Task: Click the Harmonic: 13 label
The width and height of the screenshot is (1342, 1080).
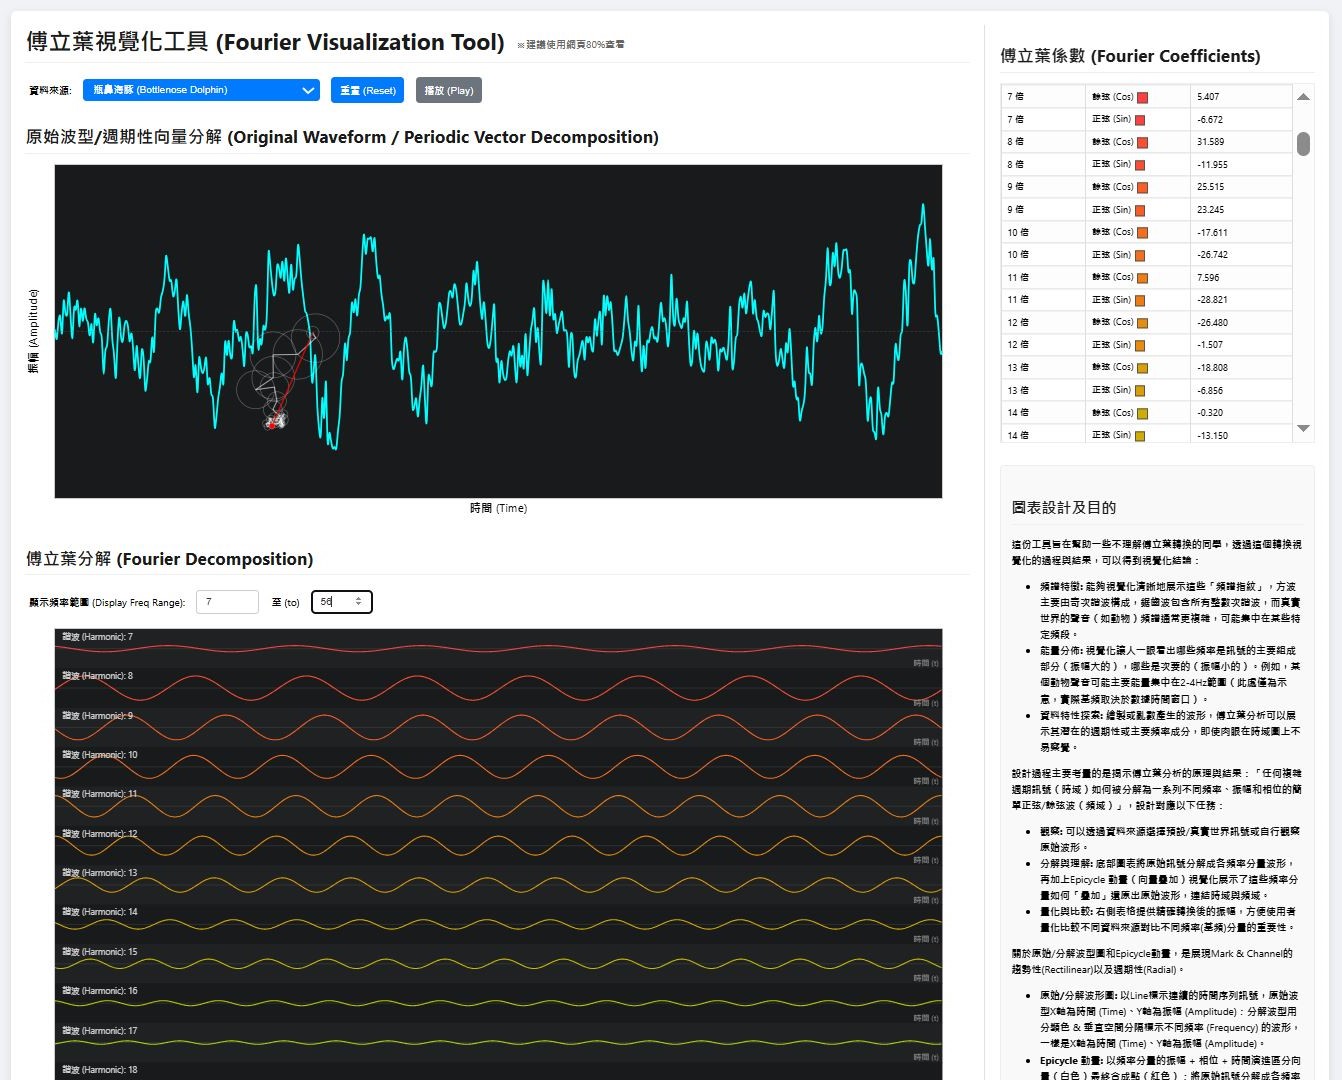Action: pos(100,873)
